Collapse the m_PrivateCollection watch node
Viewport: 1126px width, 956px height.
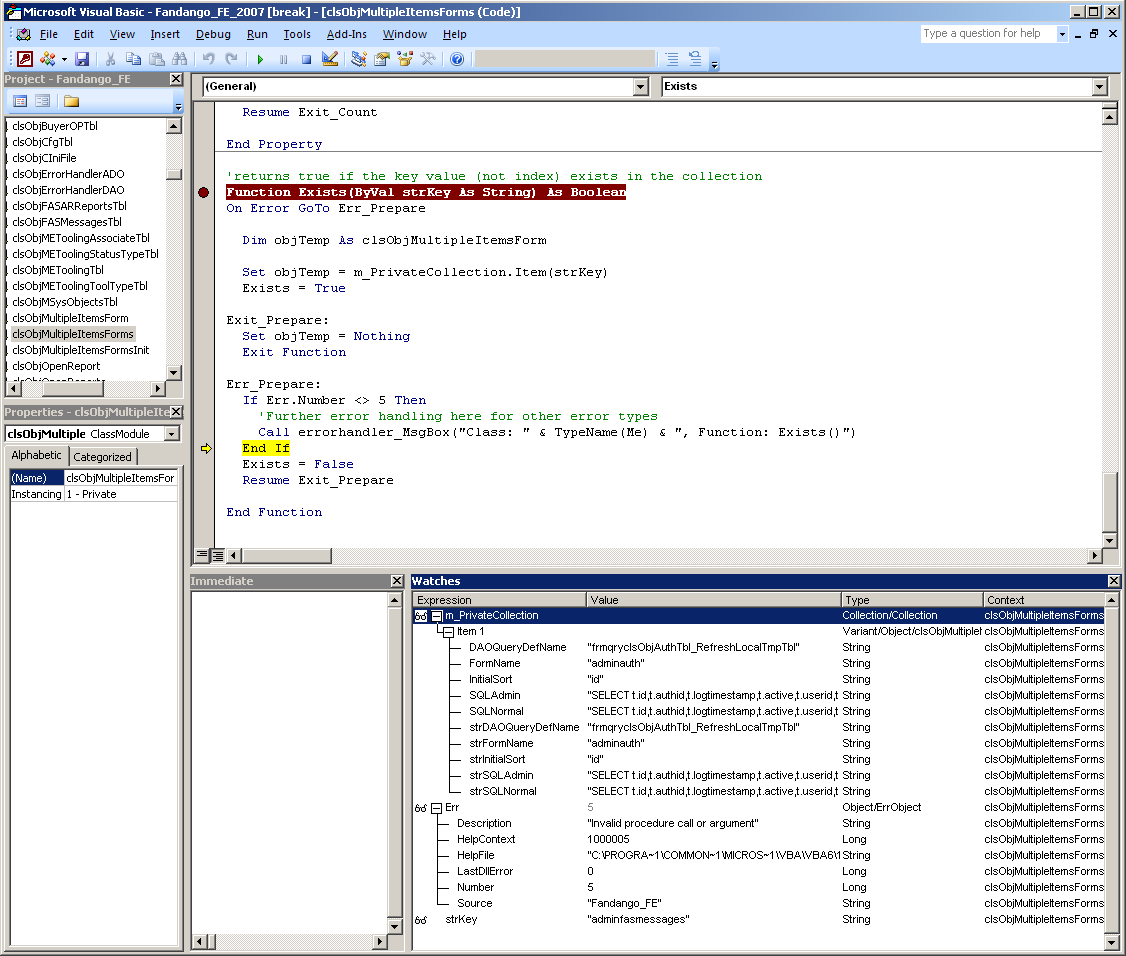pos(437,616)
